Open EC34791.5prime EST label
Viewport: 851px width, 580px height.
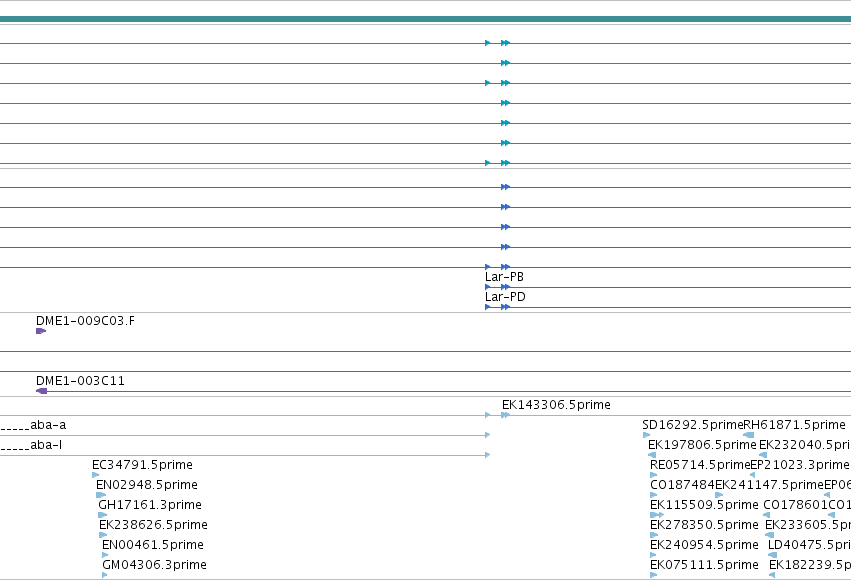tap(142, 465)
